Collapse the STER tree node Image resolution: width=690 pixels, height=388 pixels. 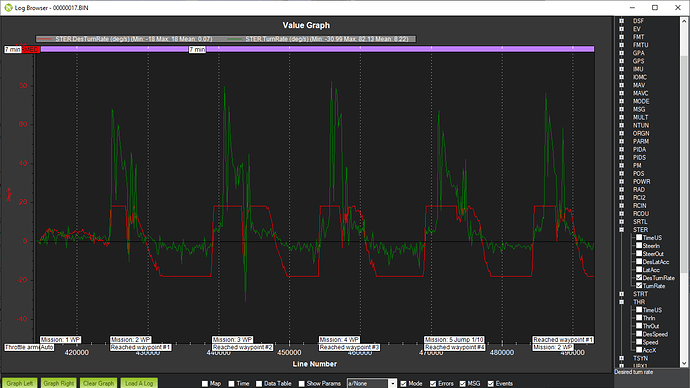621,230
